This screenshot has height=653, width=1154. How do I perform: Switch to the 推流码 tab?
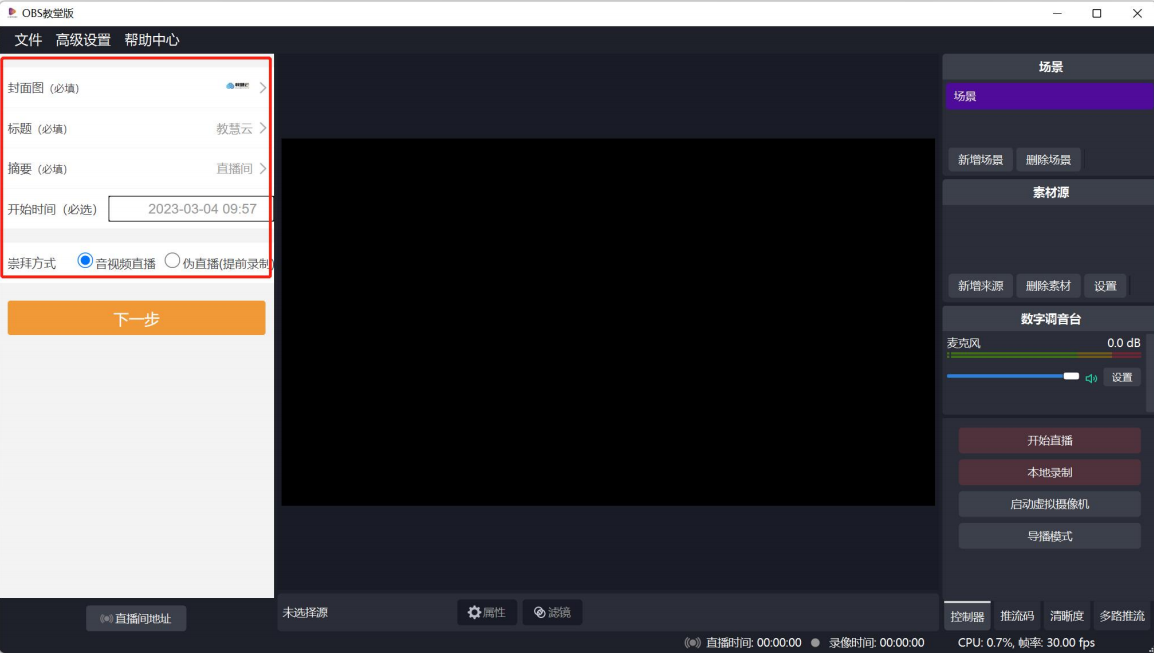pos(1017,616)
